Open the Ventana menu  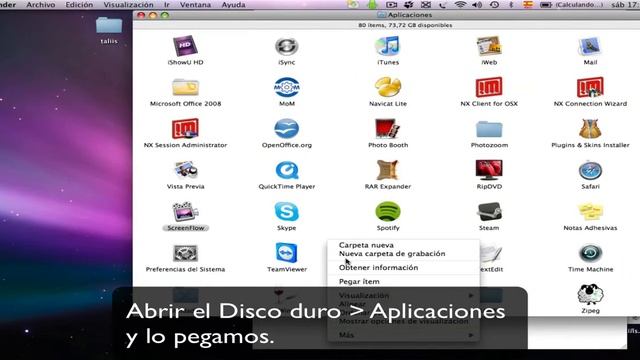tap(196, 5)
